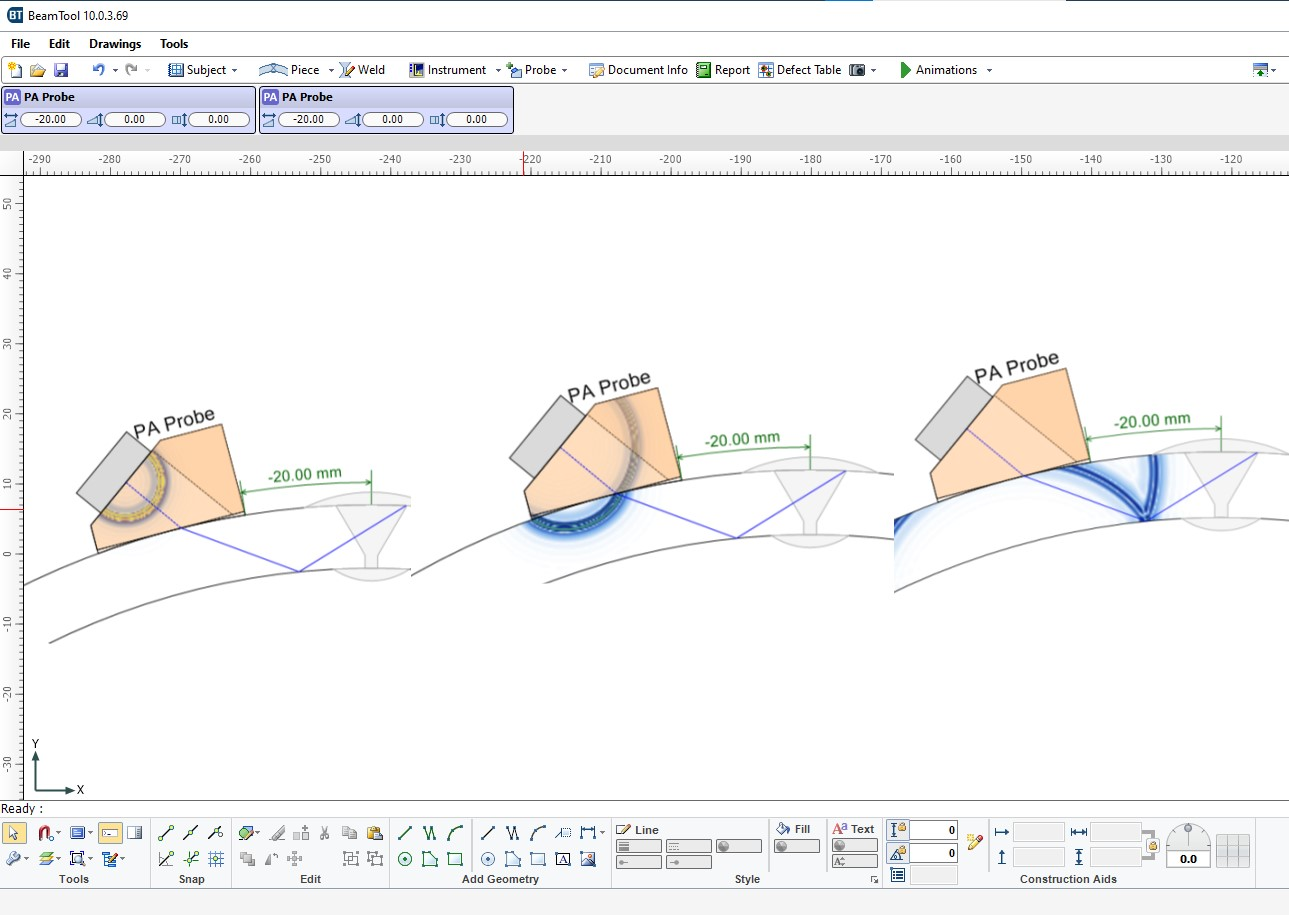
Task: Open the Drawings menu
Action: point(115,44)
